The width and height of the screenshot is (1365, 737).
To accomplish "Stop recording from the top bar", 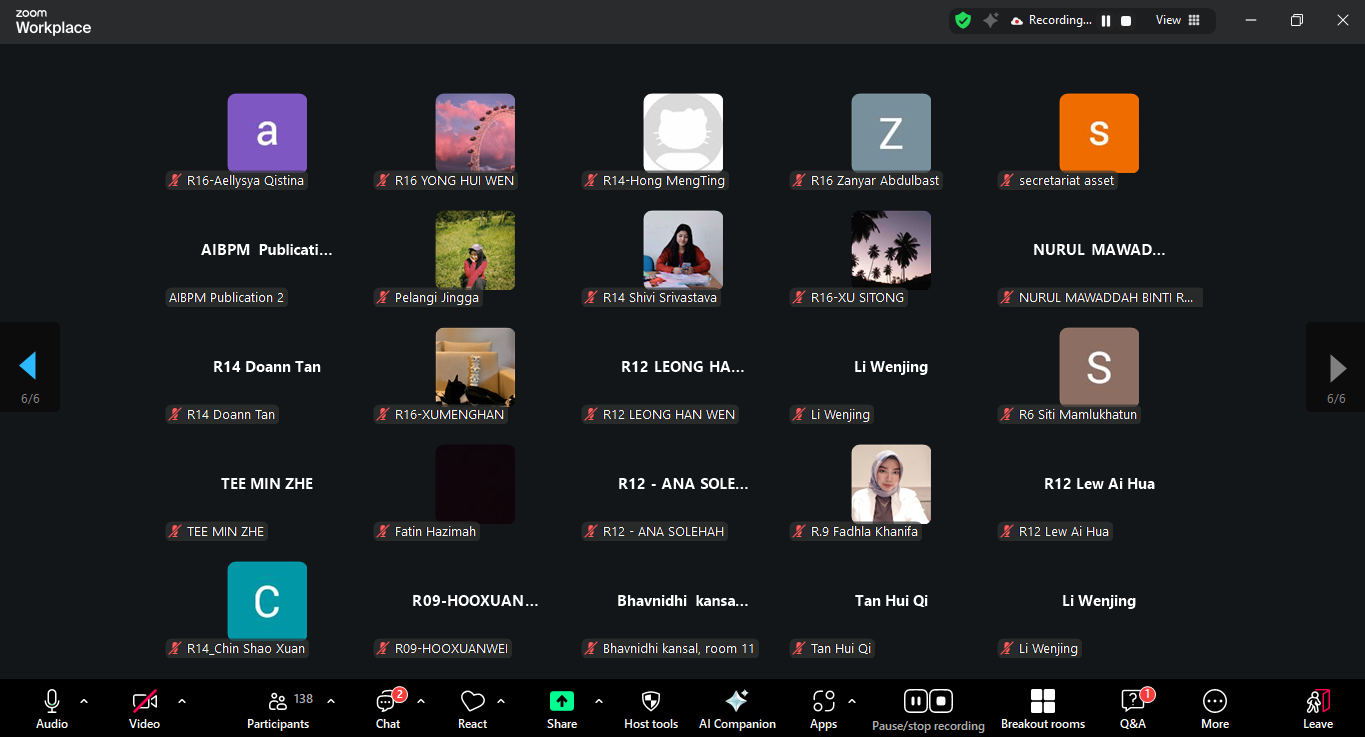I will (x=1126, y=21).
